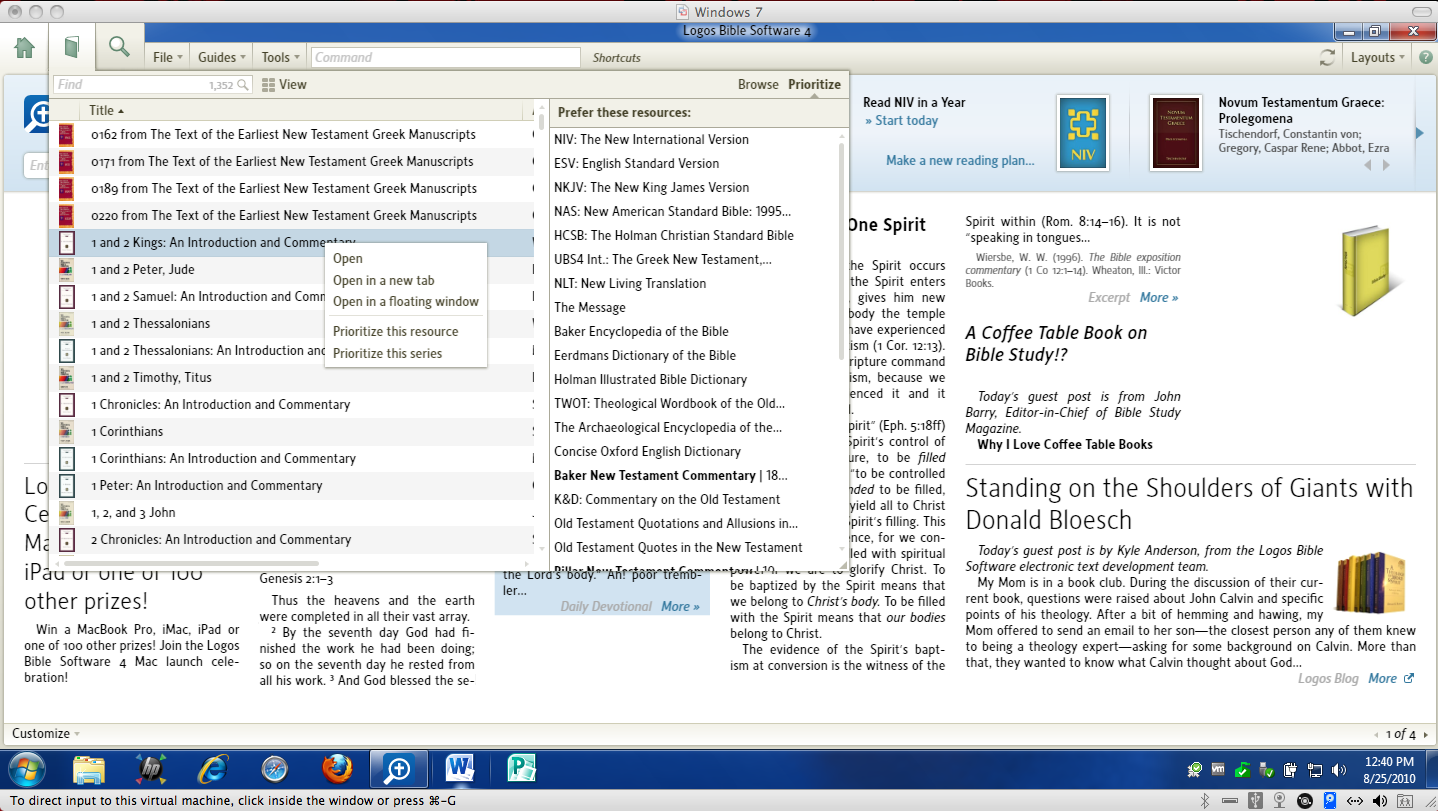Switch to the Browse tab
Screen dimensions: 1438x811
758,85
